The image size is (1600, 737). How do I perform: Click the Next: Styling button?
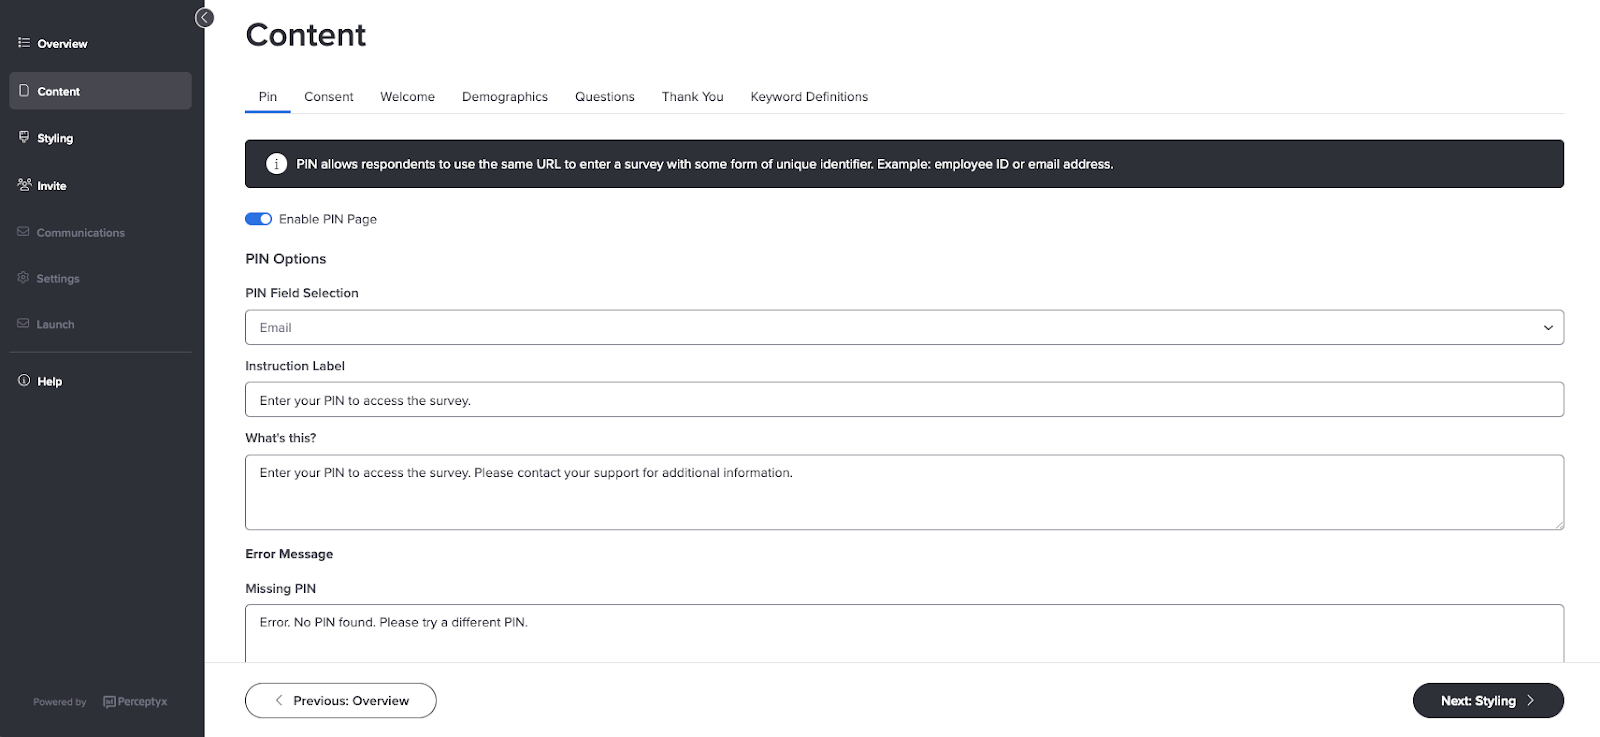(1488, 701)
